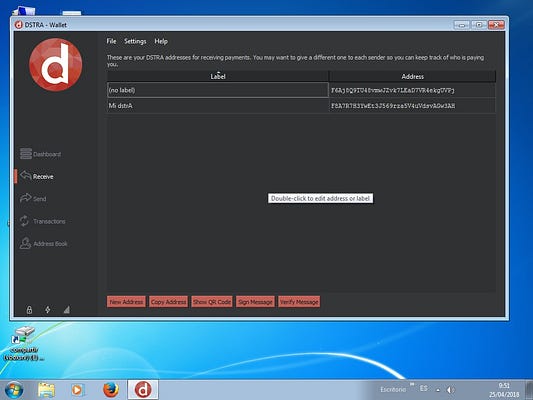Open Transactions refresh icon
The width and height of the screenshot is (533, 400).
(24, 221)
